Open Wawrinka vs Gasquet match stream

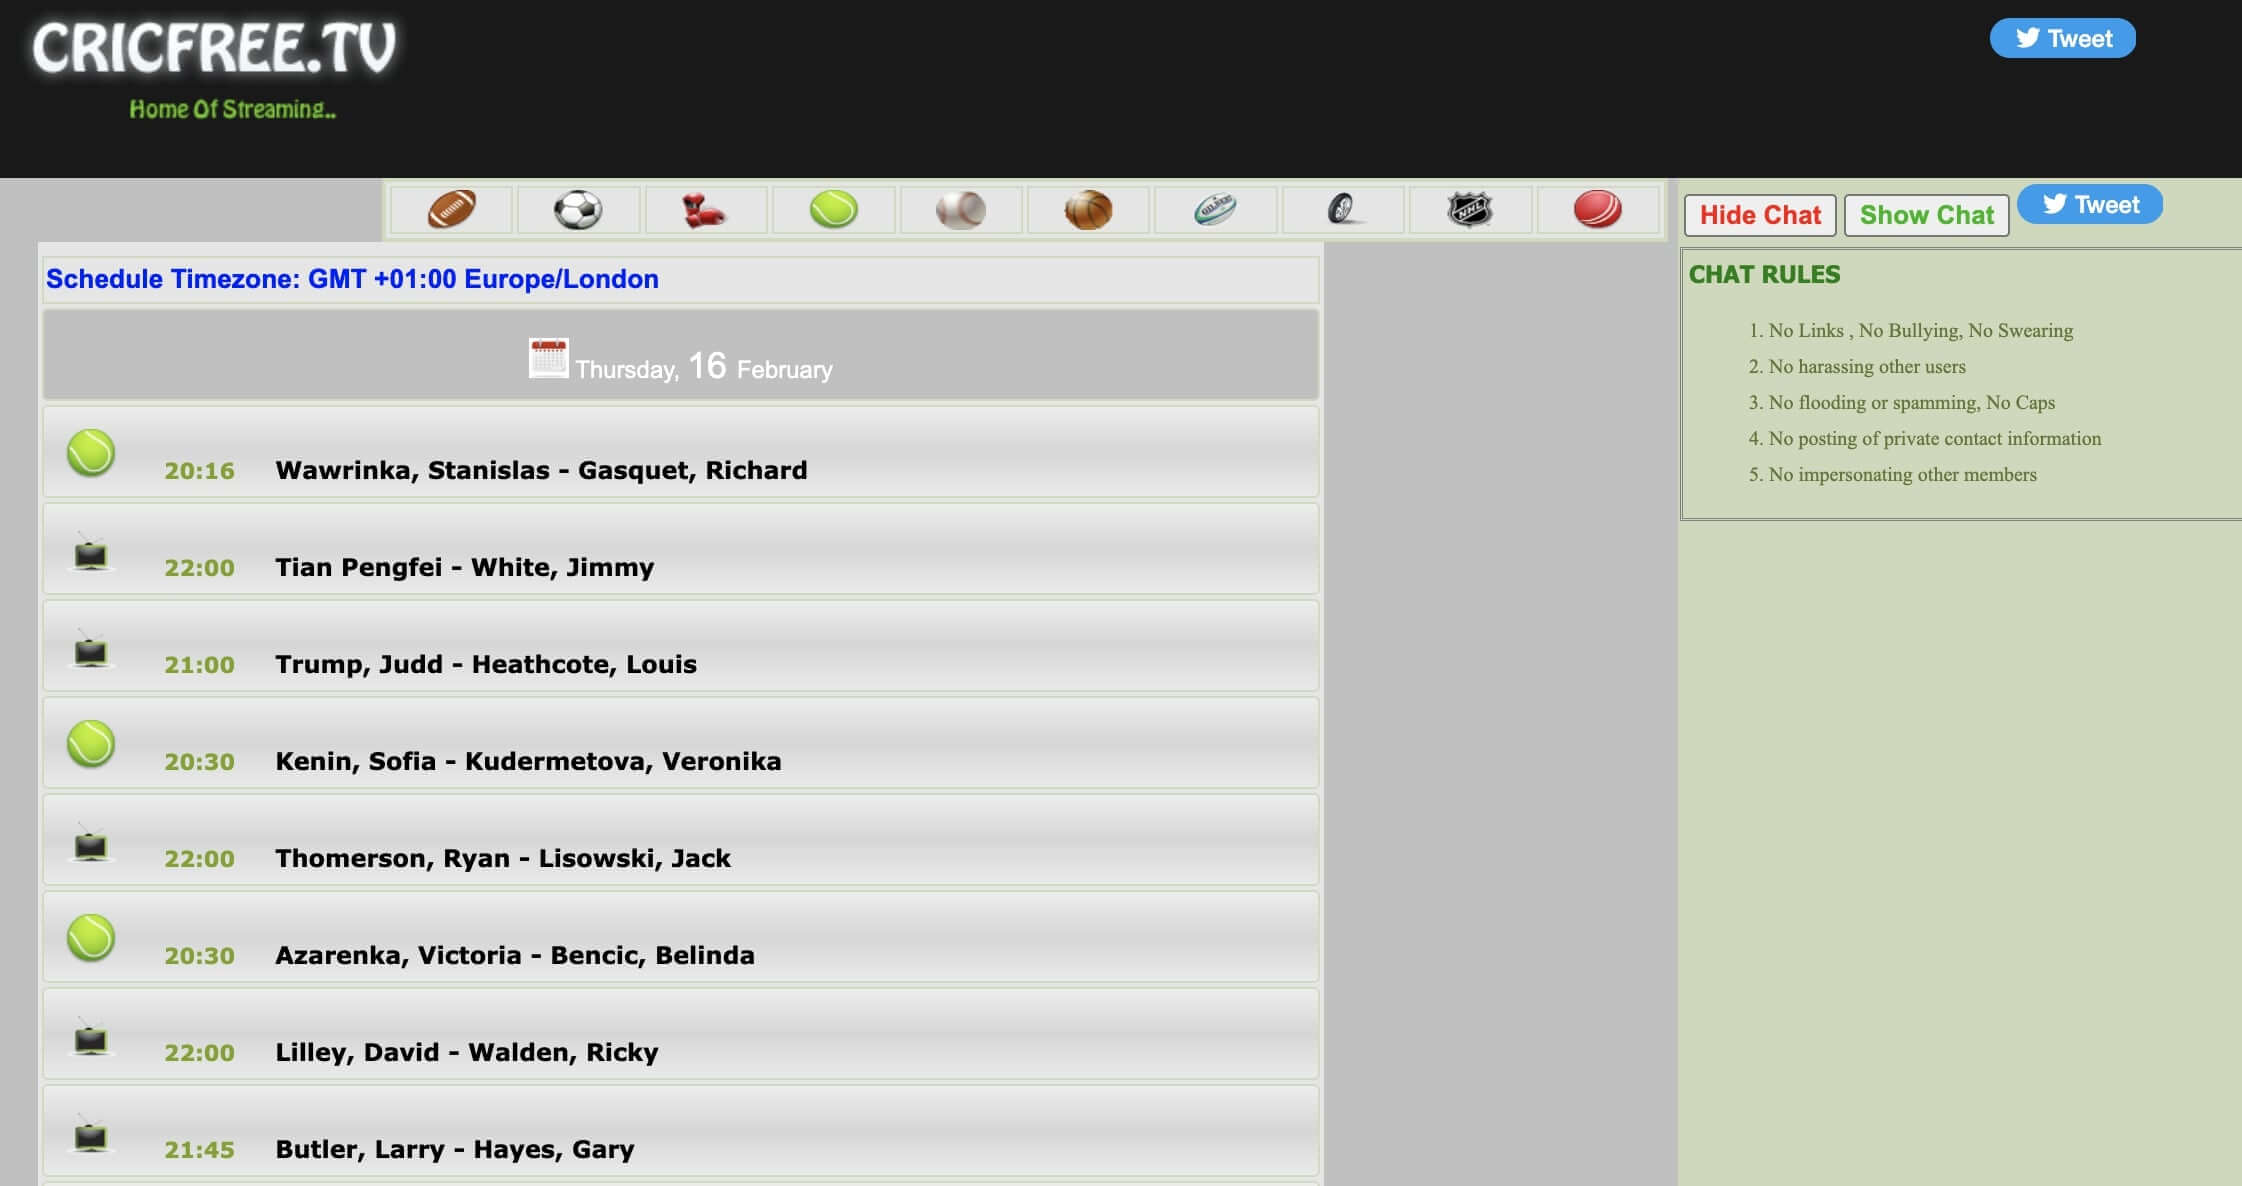(540, 470)
